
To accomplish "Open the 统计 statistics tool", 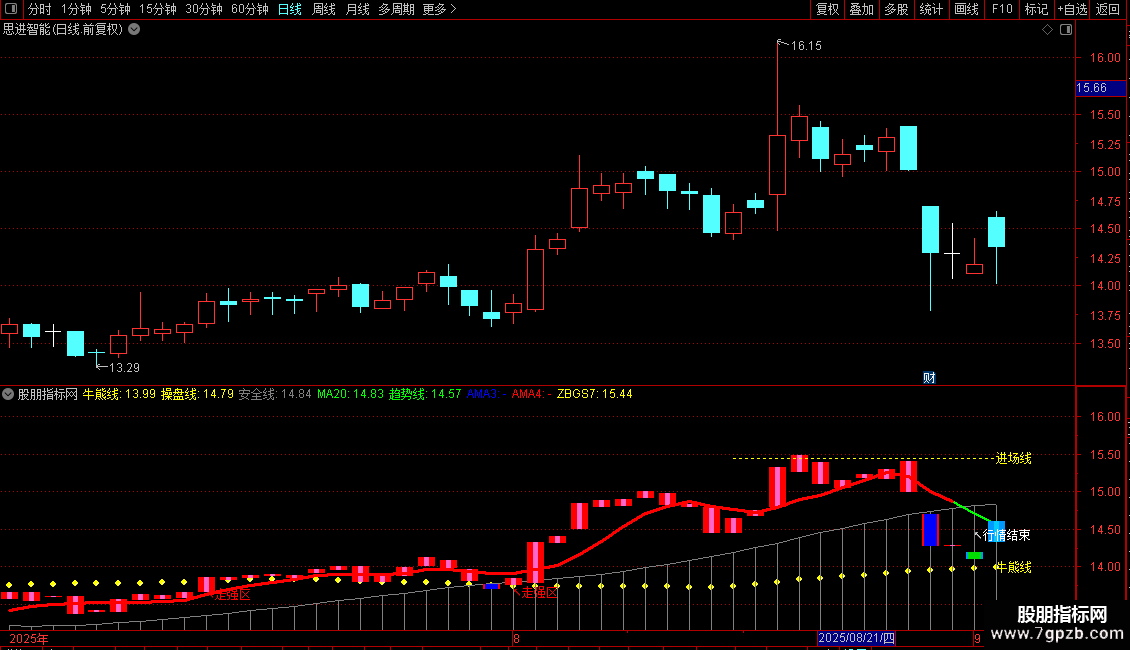I will coord(930,9).
